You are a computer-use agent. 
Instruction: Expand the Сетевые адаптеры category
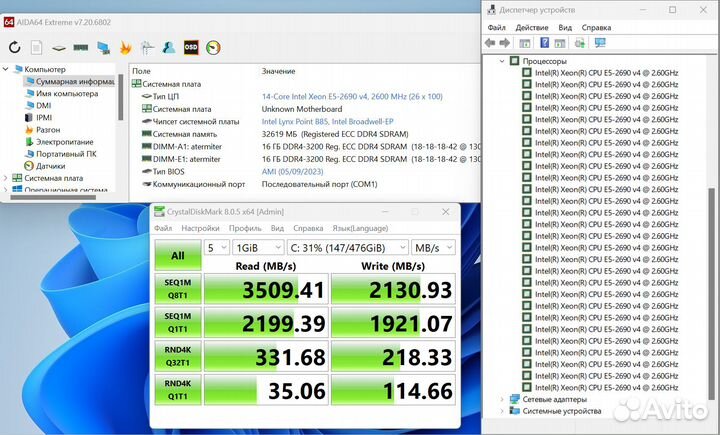[x=502, y=399]
